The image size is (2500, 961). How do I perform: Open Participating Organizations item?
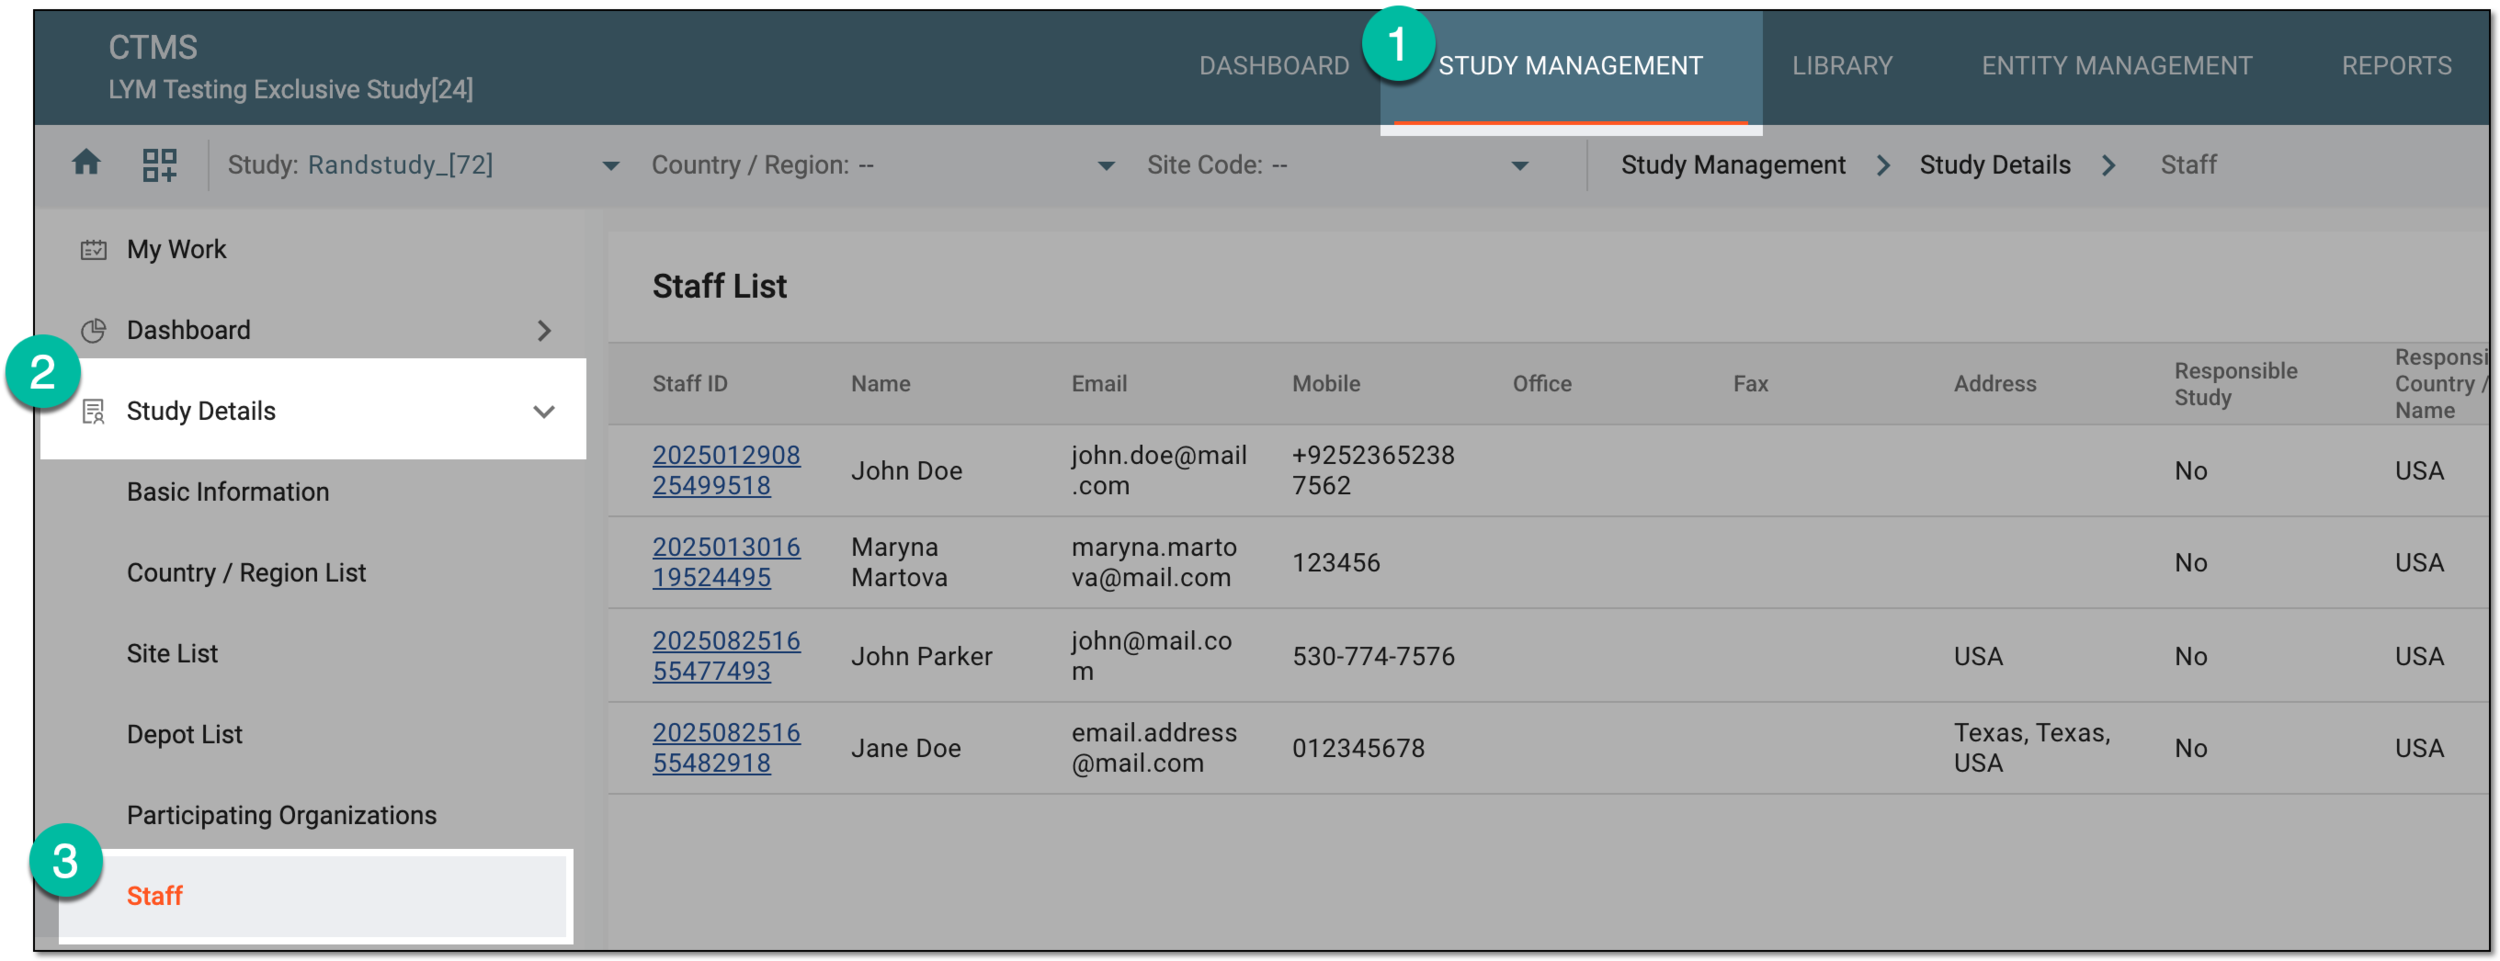(281, 816)
